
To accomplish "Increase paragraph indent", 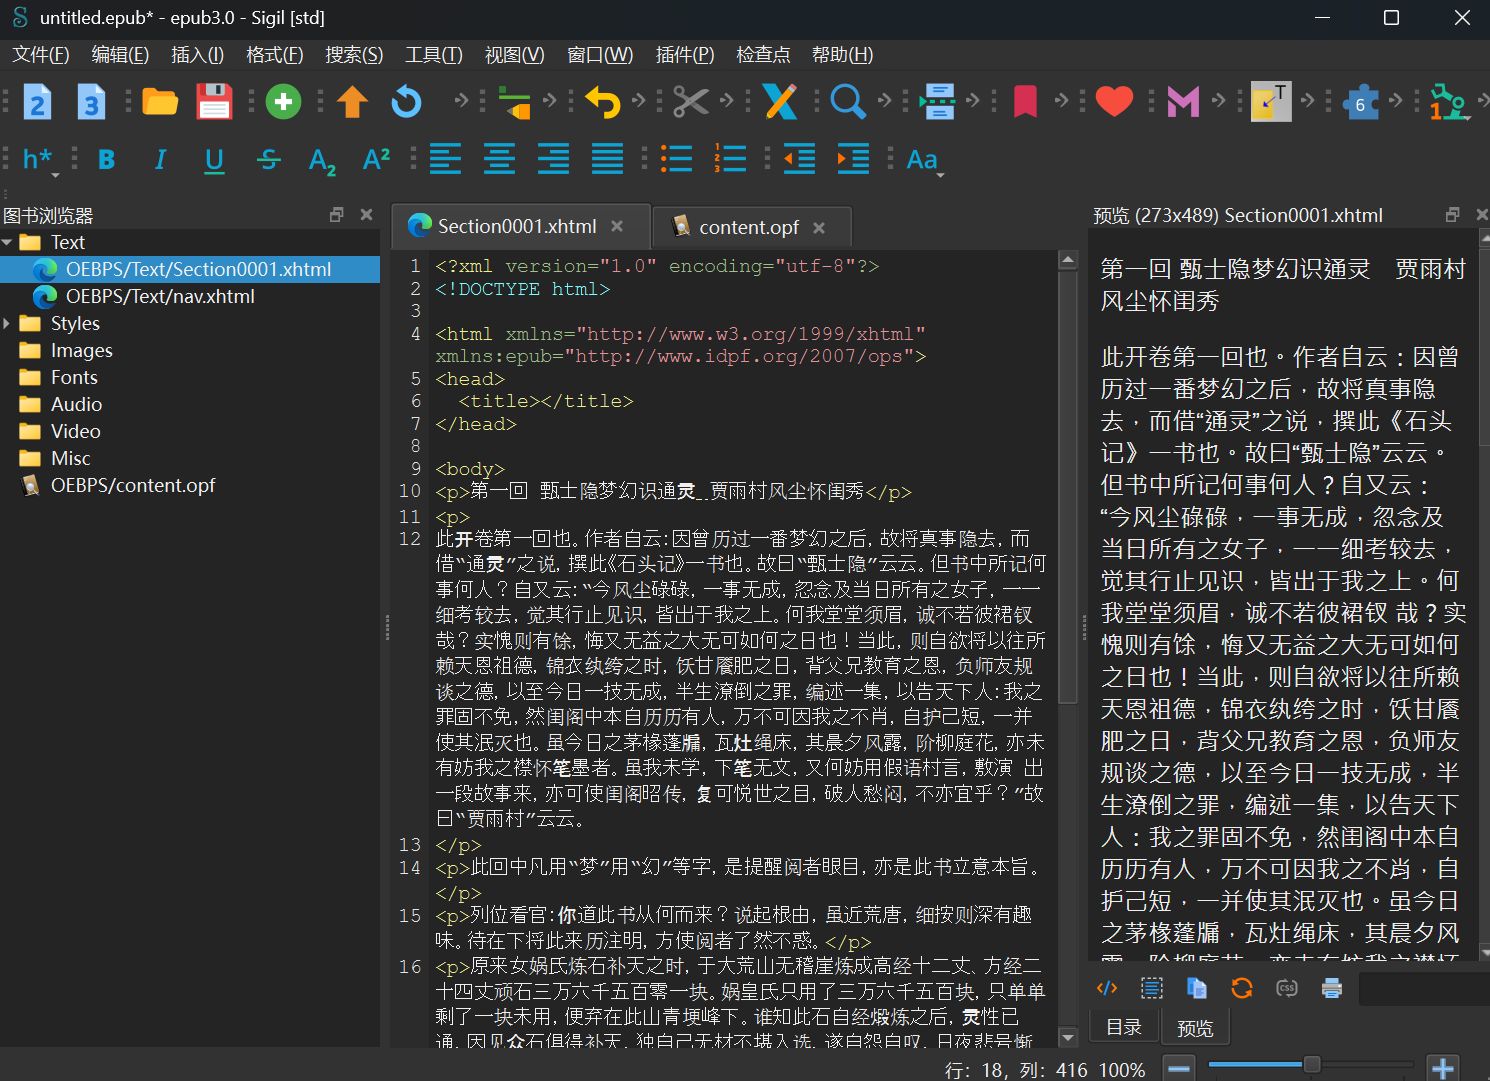I will 853,160.
